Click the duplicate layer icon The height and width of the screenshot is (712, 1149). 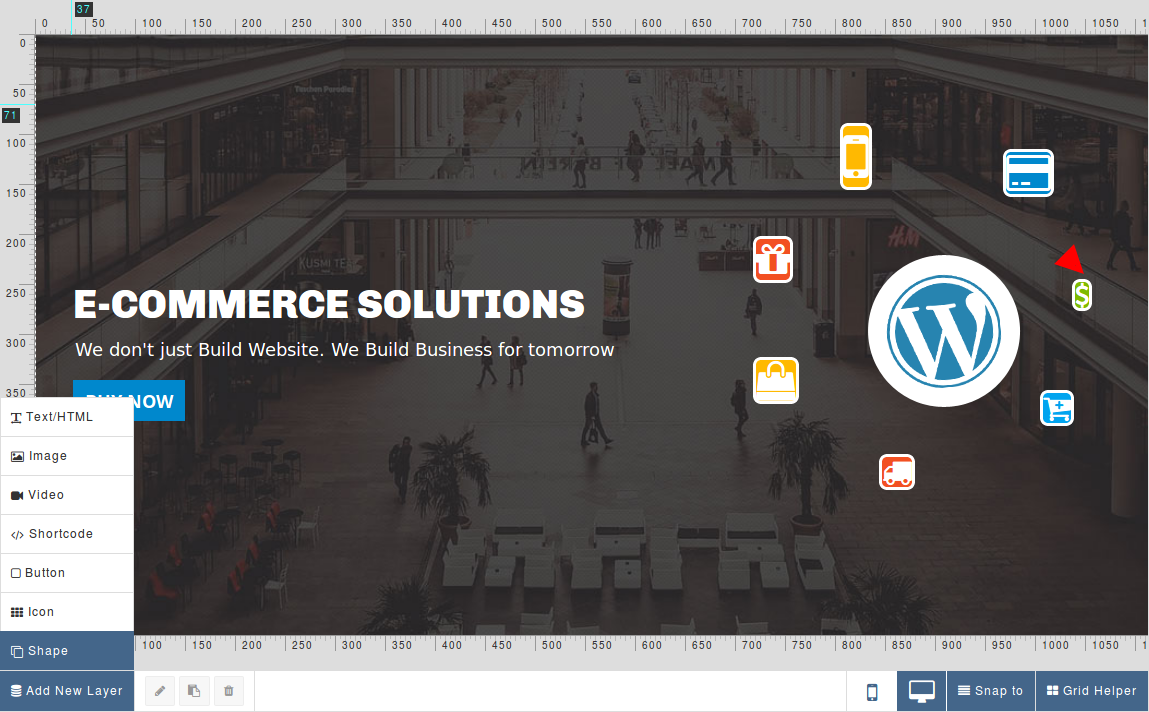[x=194, y=691]
